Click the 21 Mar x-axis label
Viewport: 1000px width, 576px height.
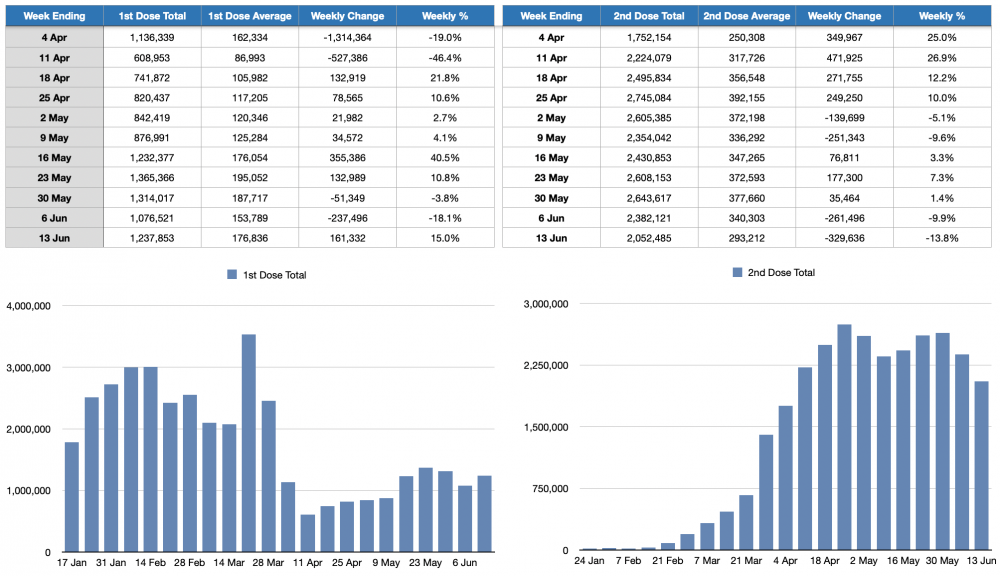(746, 561)
